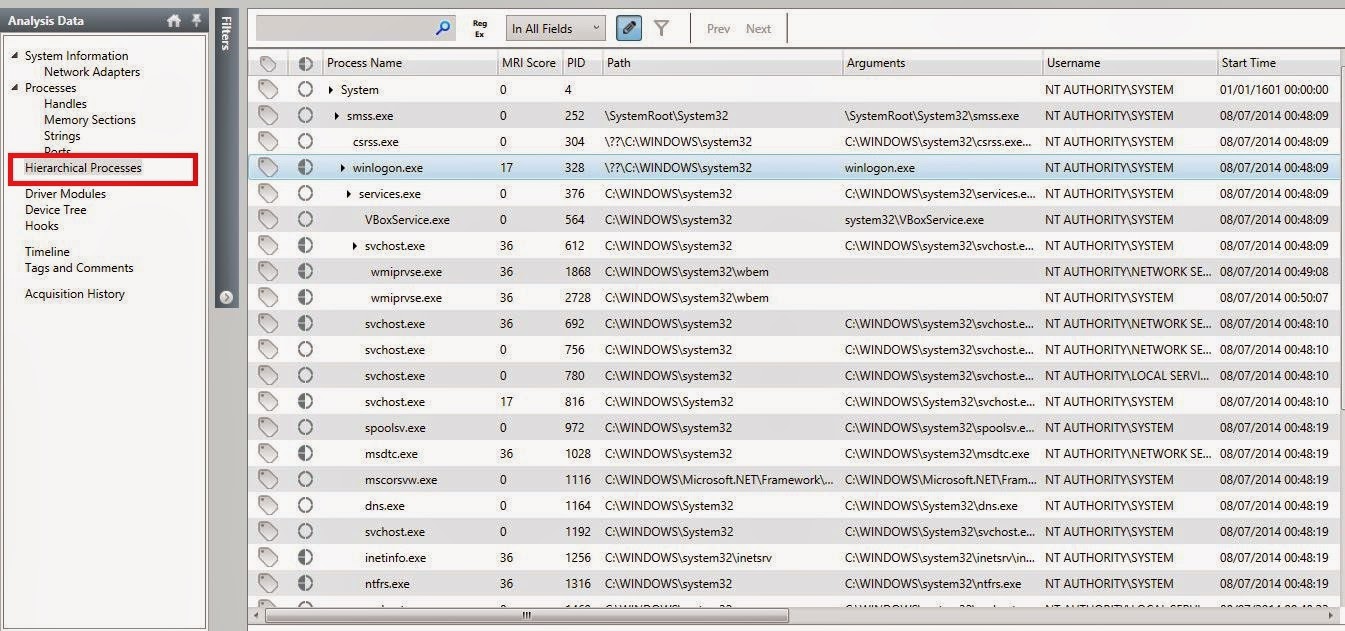The image size is (1345, 631).
Task: Toggle the highlight pencil button
Action: (628, 29)
